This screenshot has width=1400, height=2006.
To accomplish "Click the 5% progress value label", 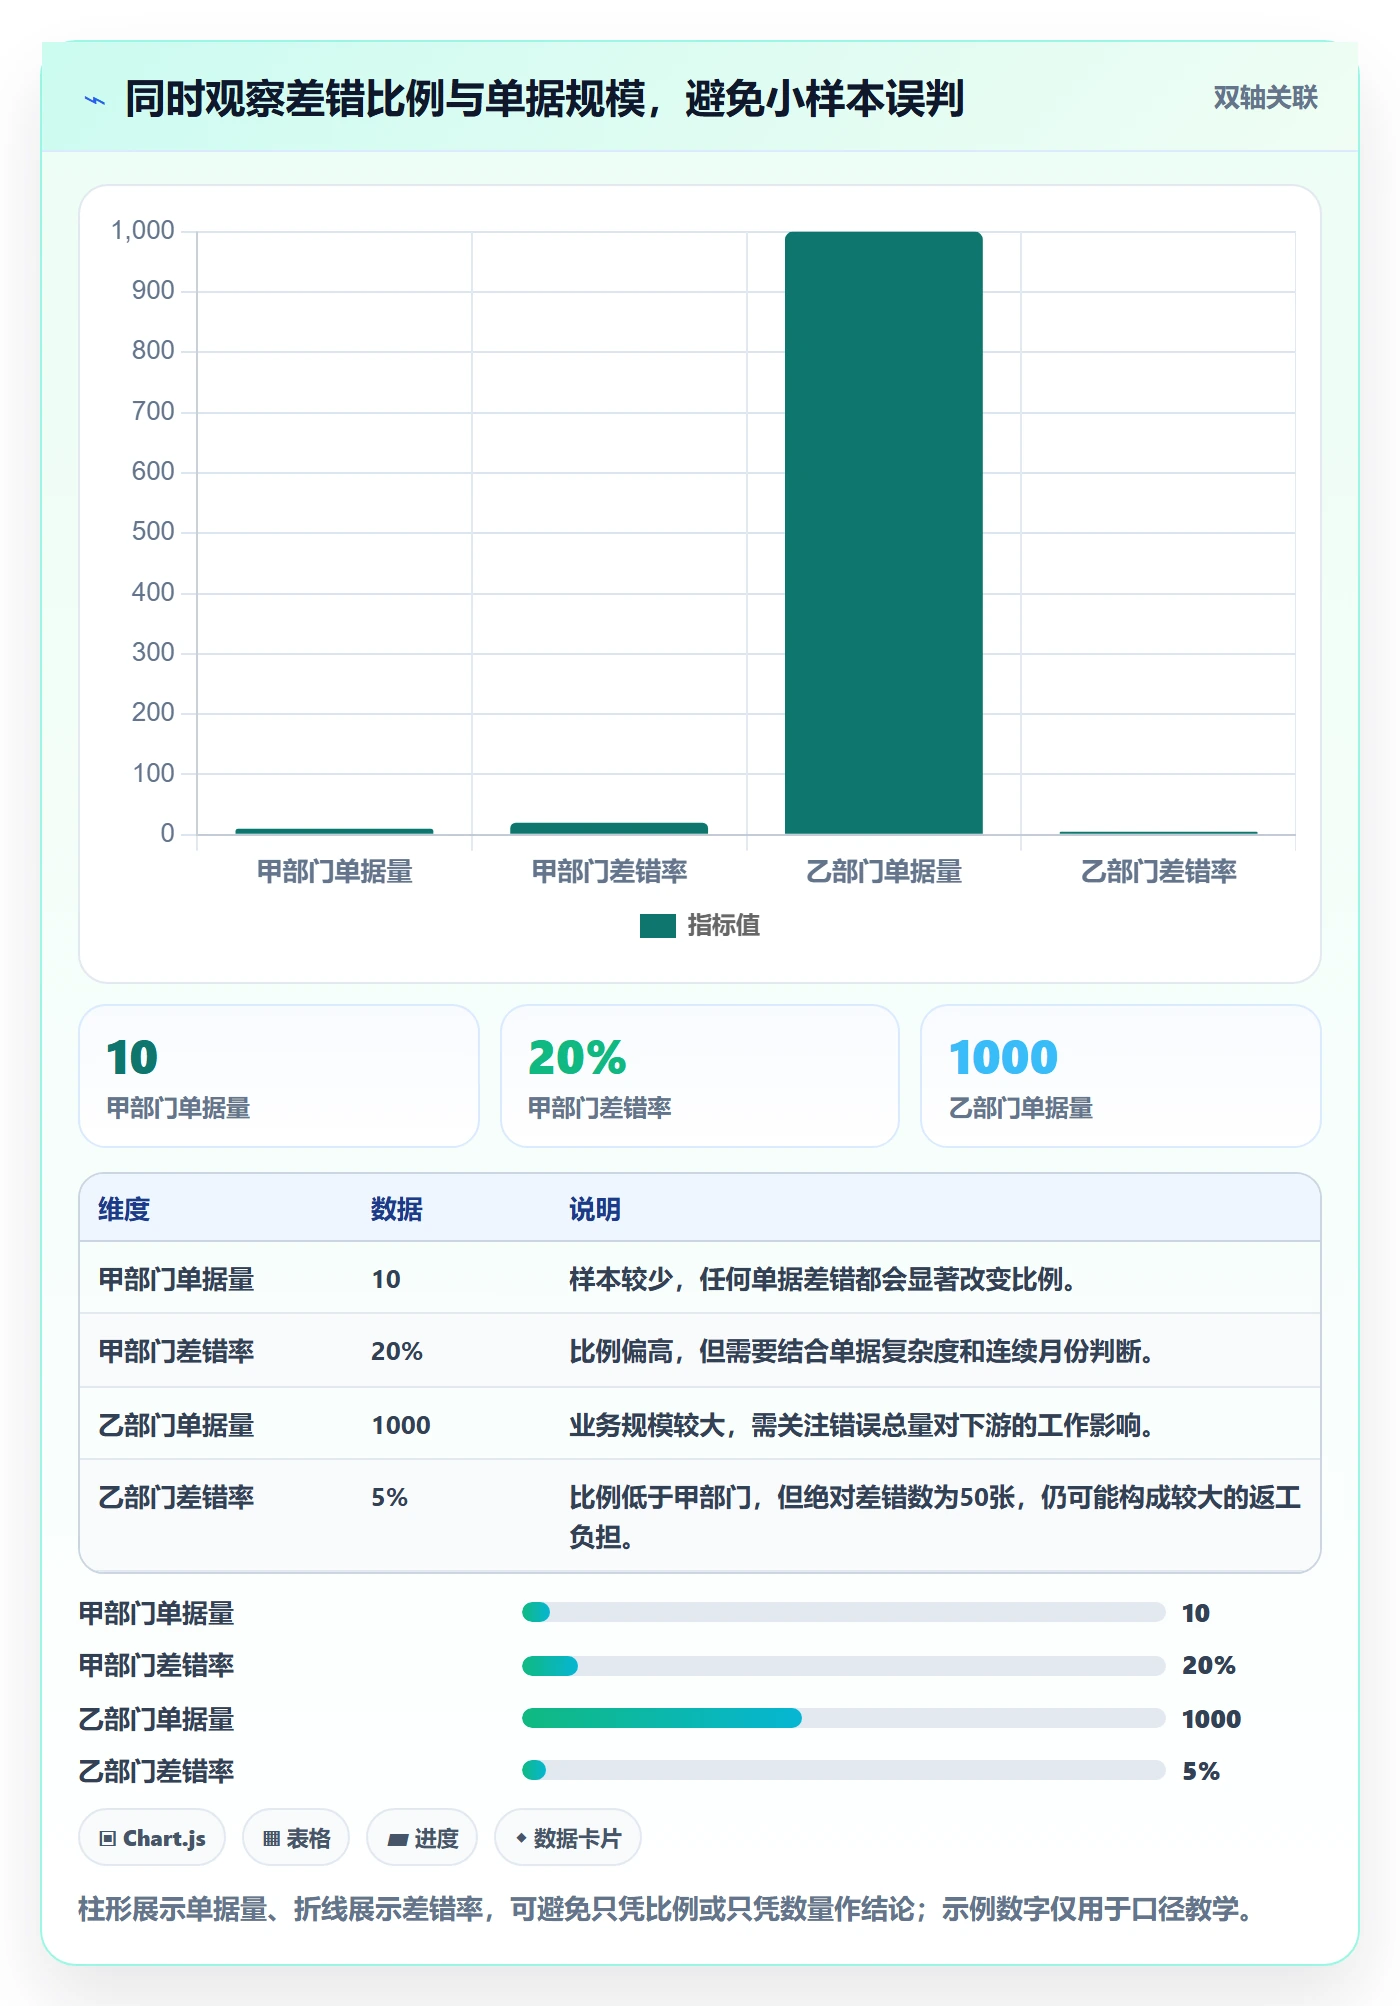I will tap(1201, 1771).
